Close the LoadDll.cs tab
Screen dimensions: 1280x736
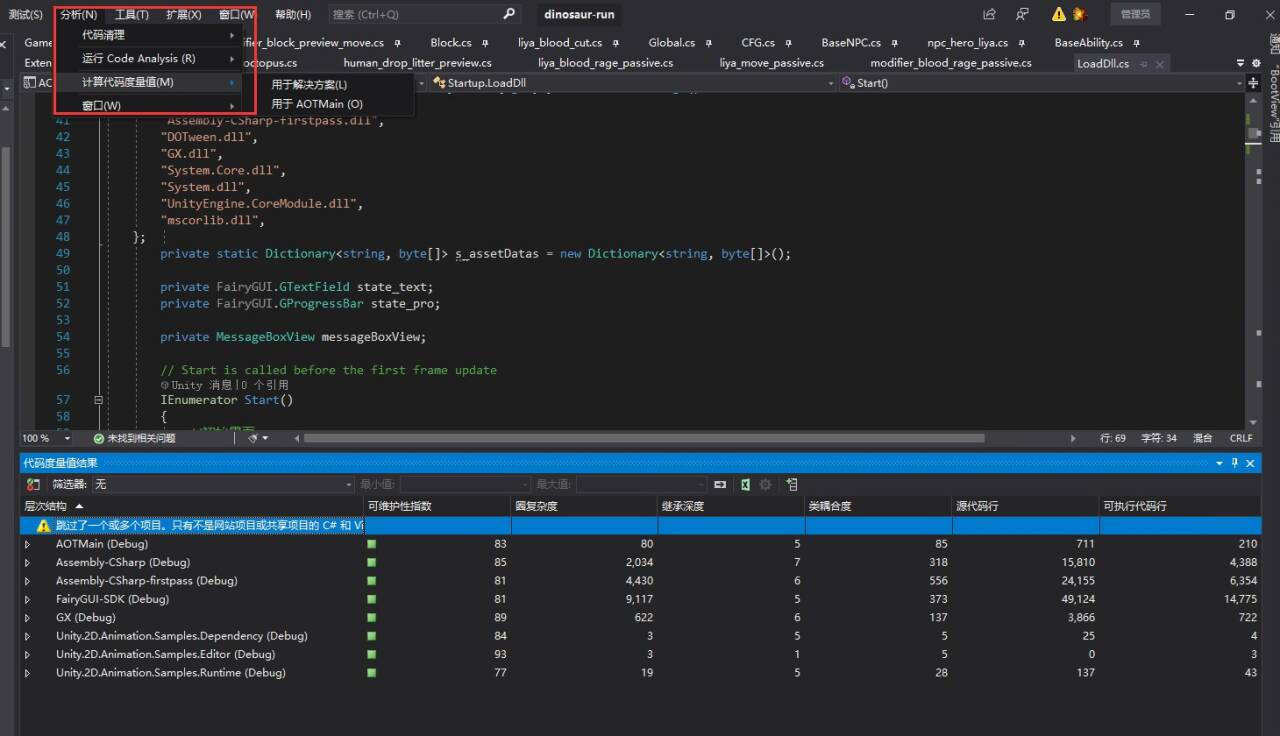[1159, 64]
